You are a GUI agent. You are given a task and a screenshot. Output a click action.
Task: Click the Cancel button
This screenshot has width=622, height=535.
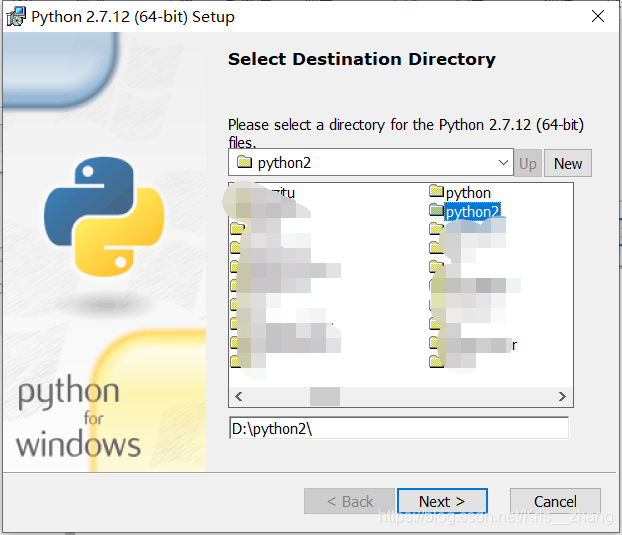point(555,501)
